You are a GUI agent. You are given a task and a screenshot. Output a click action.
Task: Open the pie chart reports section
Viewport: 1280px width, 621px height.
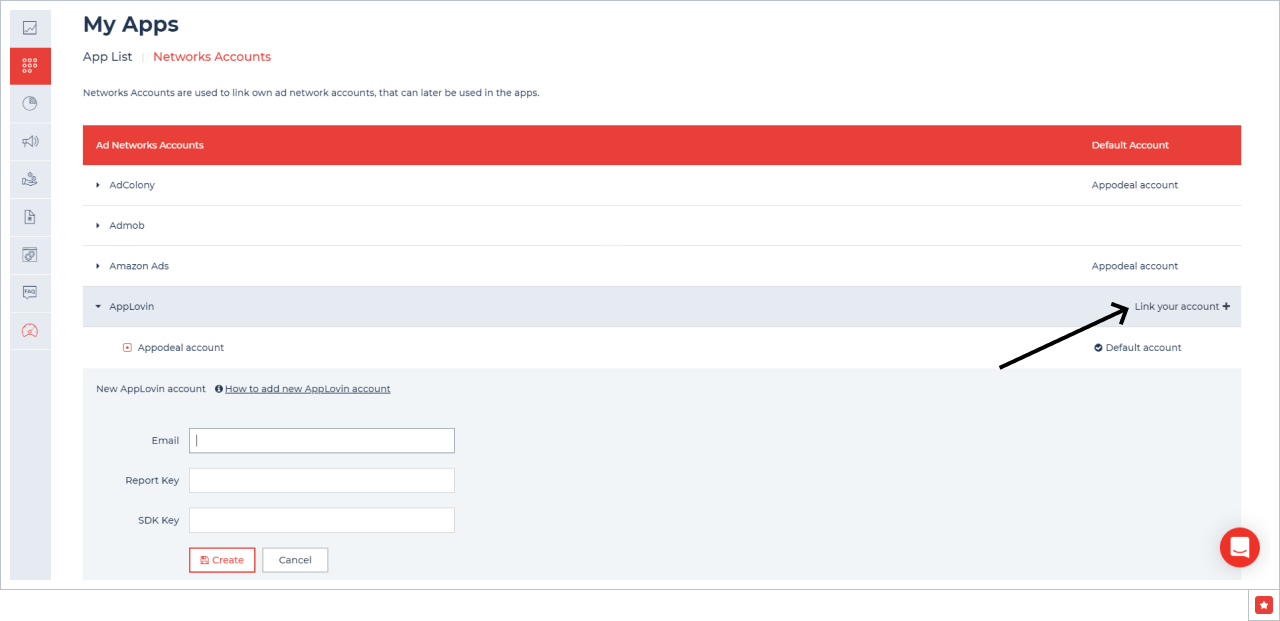pos(30,103)
